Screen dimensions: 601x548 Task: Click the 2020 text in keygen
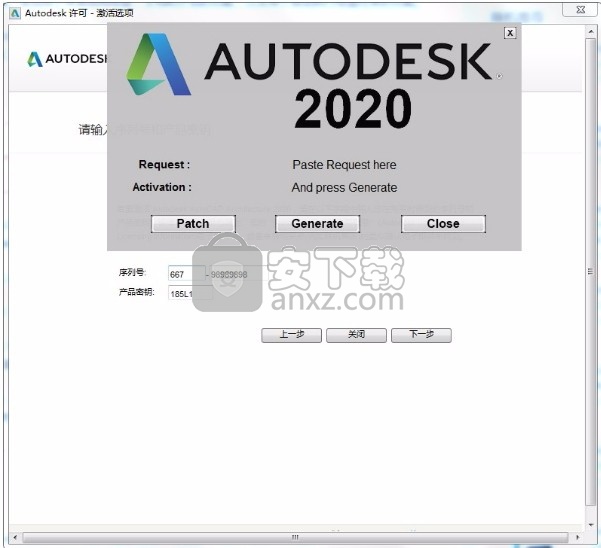point(353,108)
